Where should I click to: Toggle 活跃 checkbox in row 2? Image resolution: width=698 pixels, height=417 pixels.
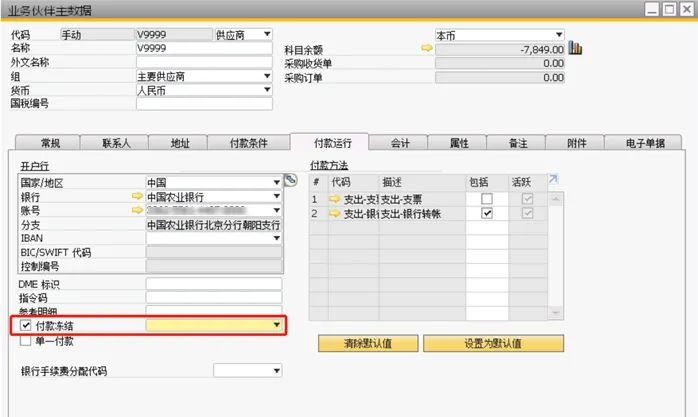tap(528, 213)
